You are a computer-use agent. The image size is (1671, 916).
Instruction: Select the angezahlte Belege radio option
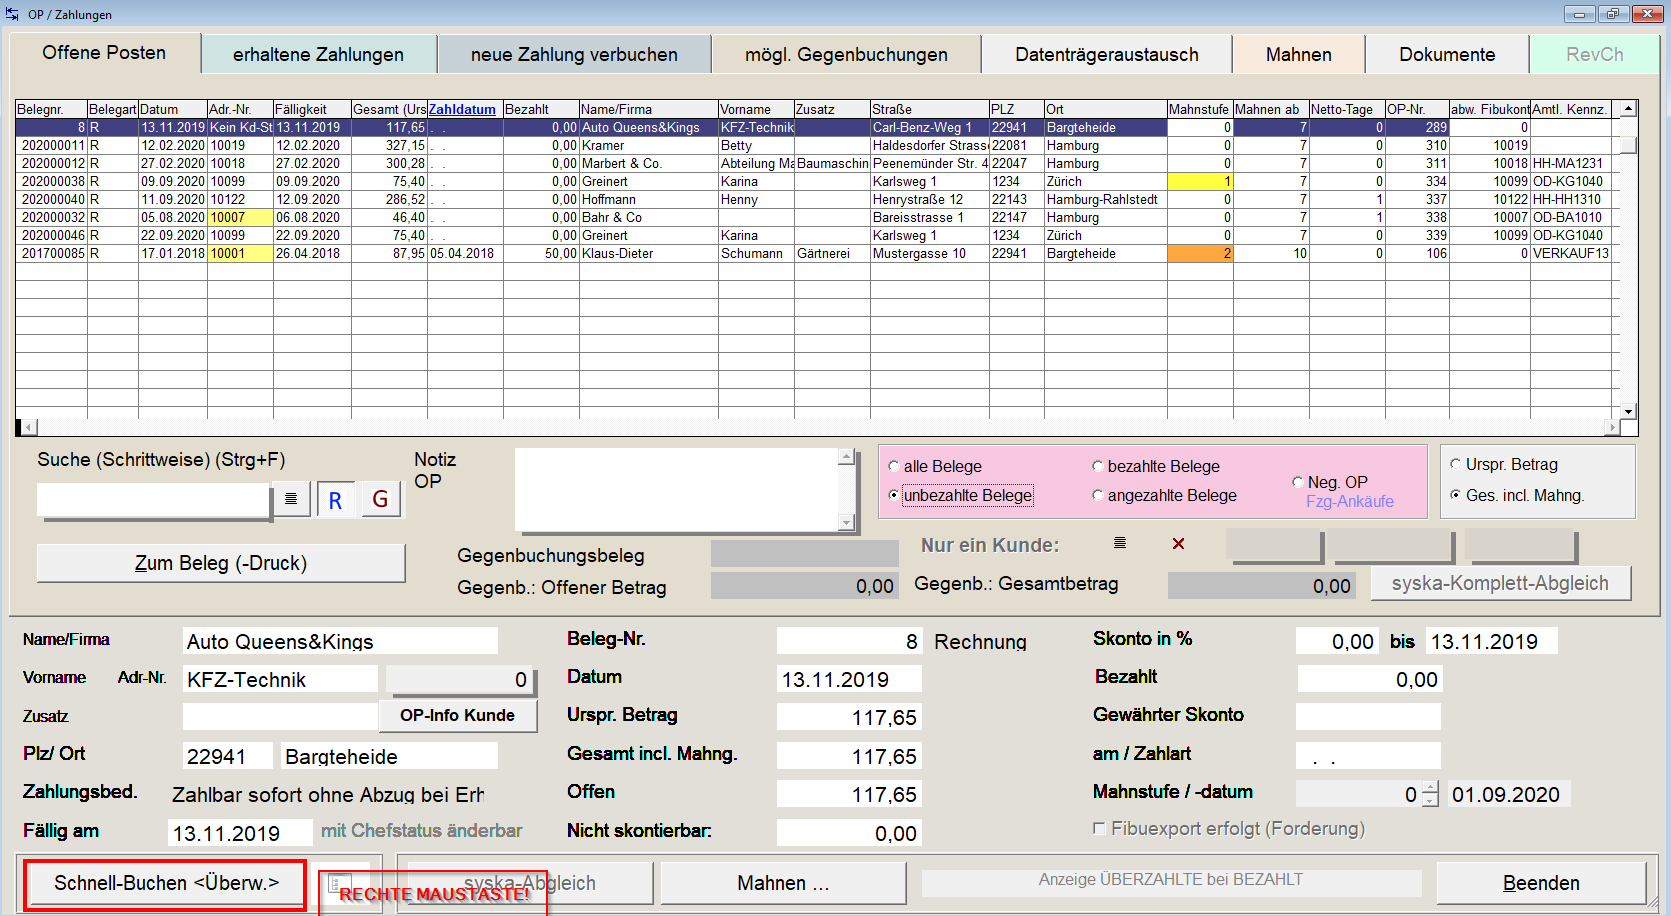pyautogui.click(x=1098, y=495)
